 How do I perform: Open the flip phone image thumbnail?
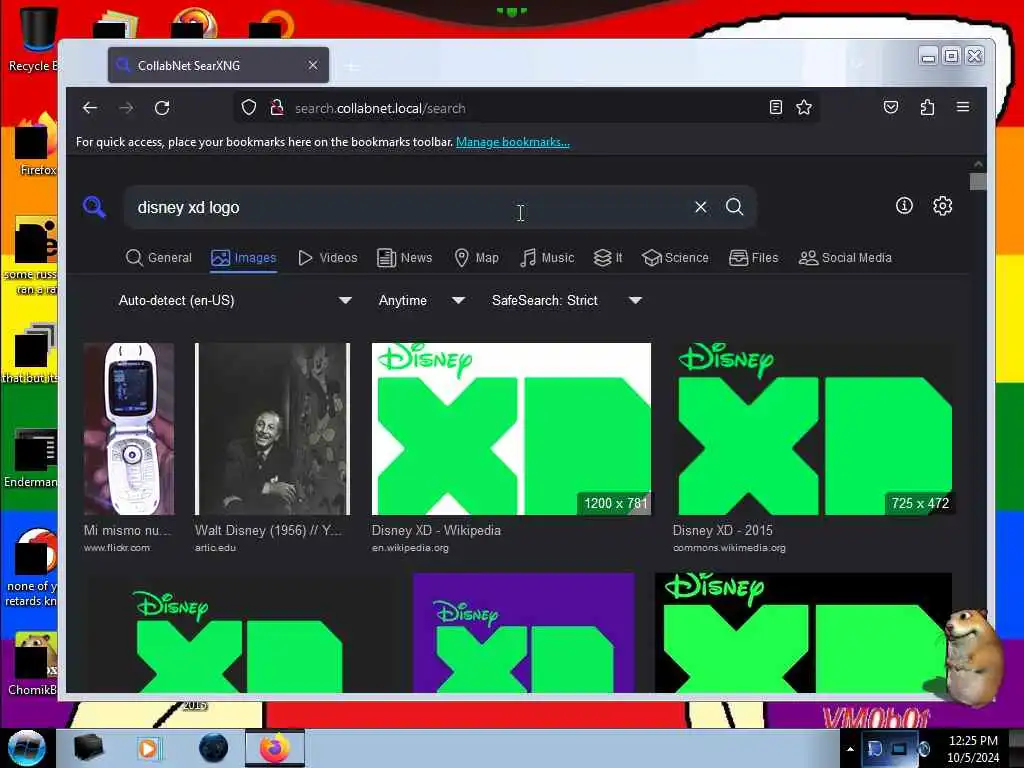coord(129,428)
